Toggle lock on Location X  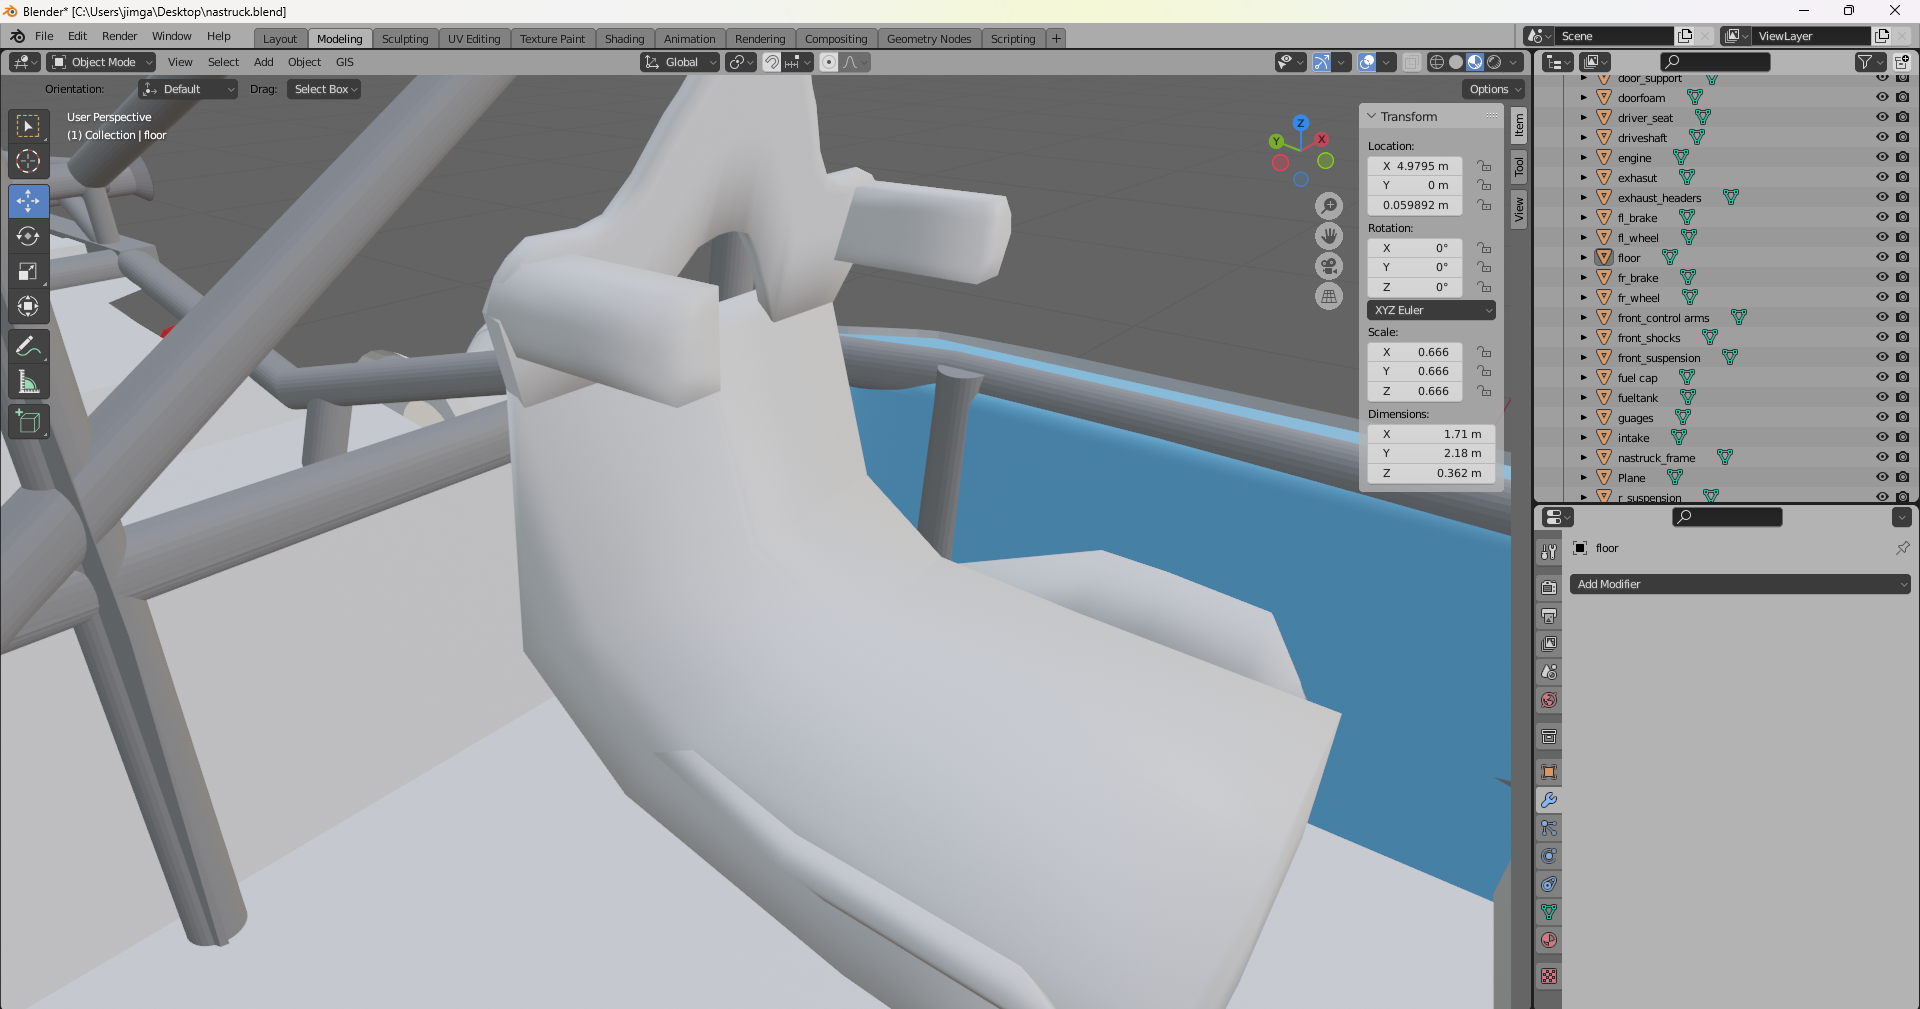(1484, 166)
